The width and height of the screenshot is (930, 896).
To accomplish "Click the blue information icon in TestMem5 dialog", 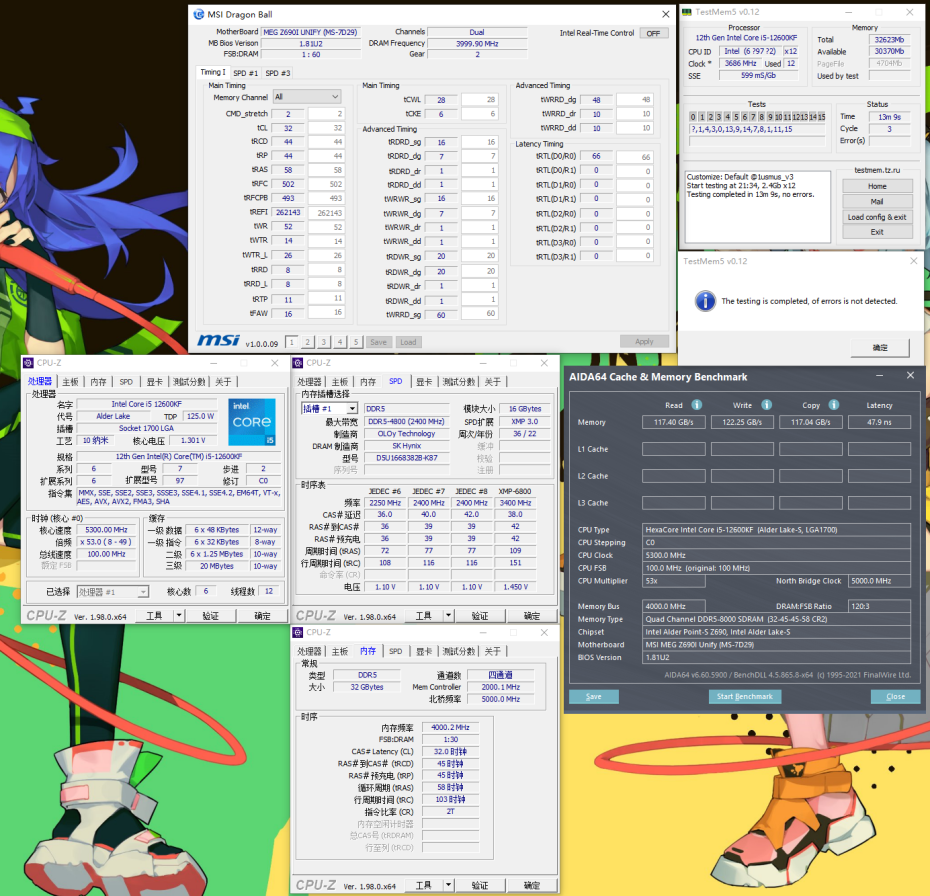I will coord(706,300).
